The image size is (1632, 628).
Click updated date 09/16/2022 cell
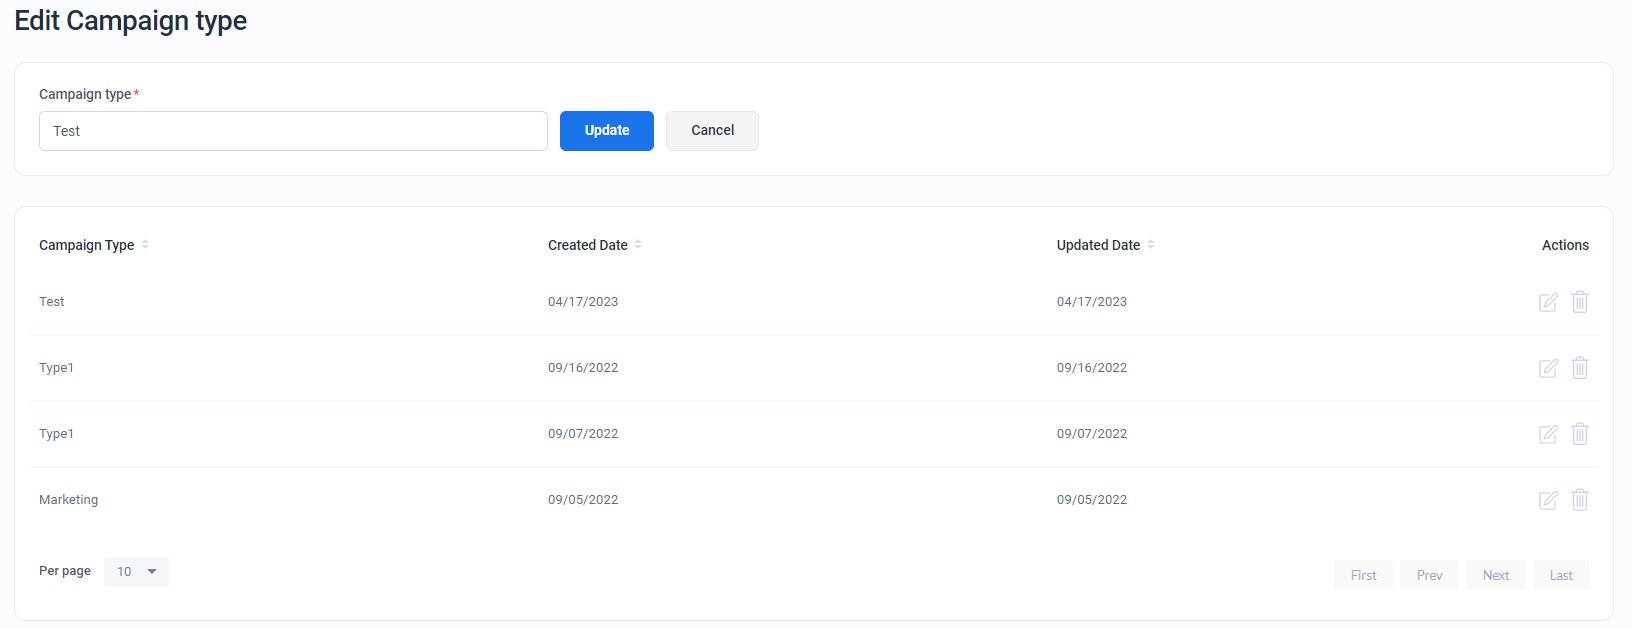coord(1092,368)
